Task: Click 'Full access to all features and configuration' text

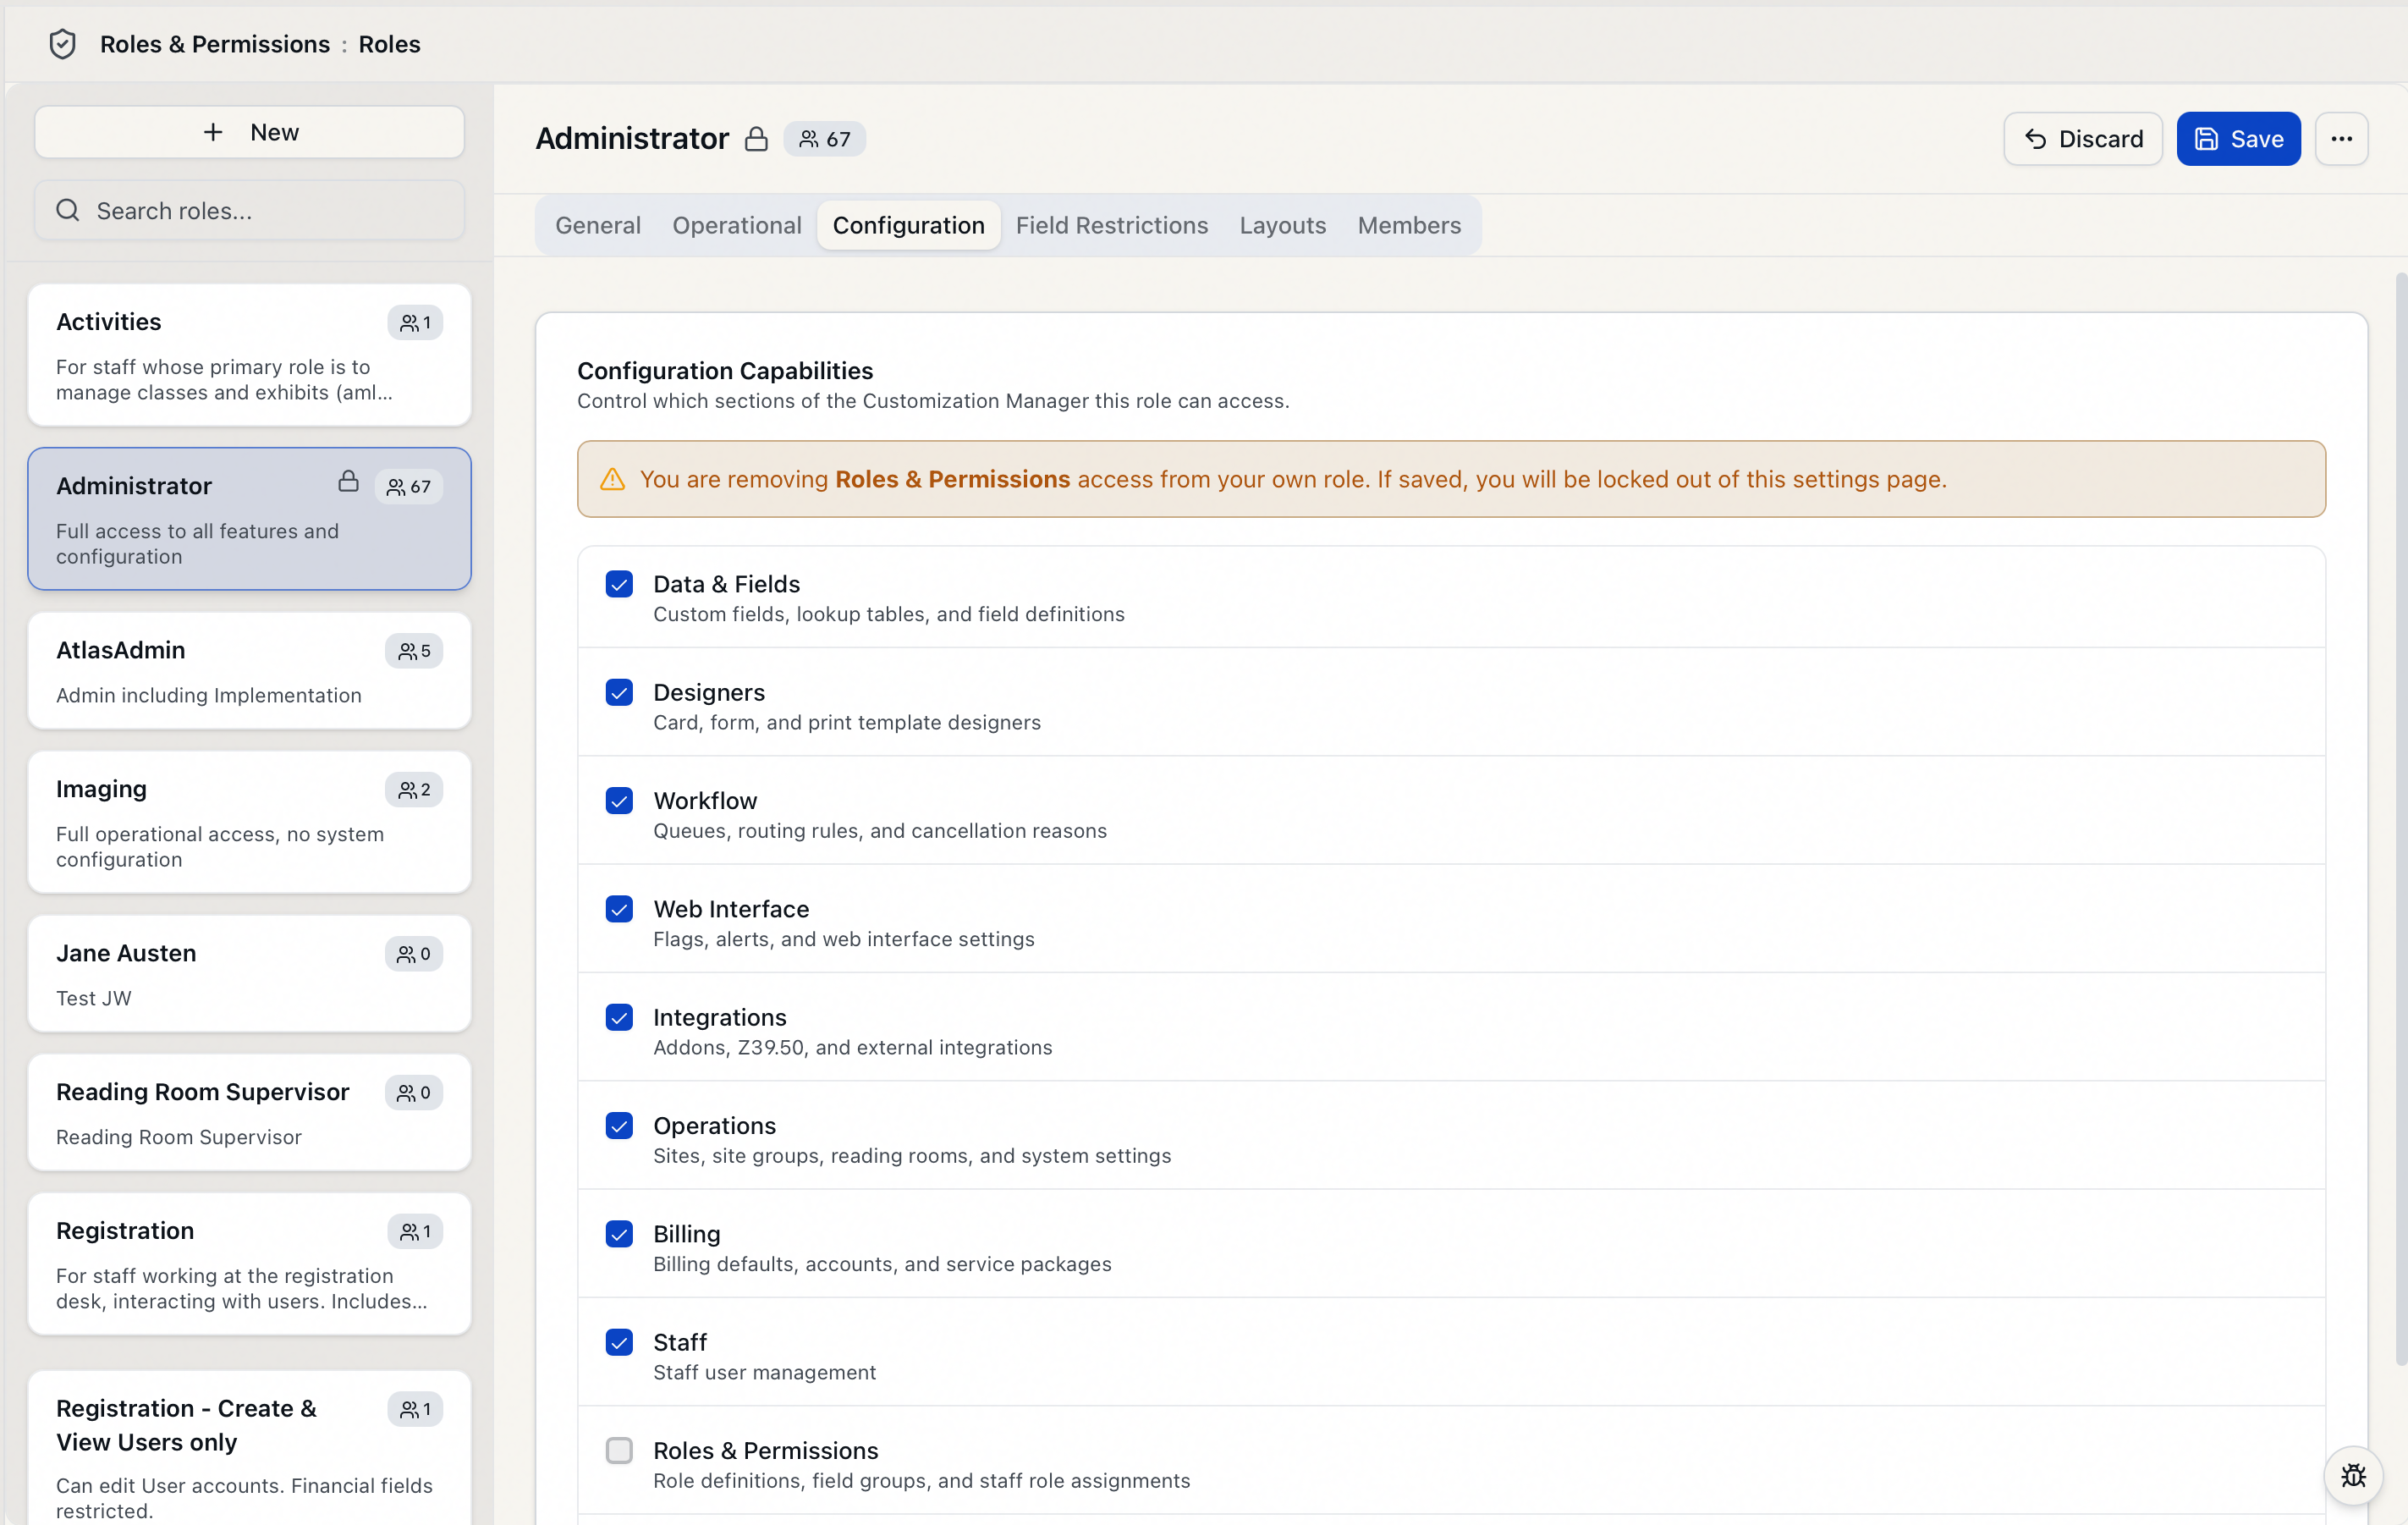Action: point(198,543)
